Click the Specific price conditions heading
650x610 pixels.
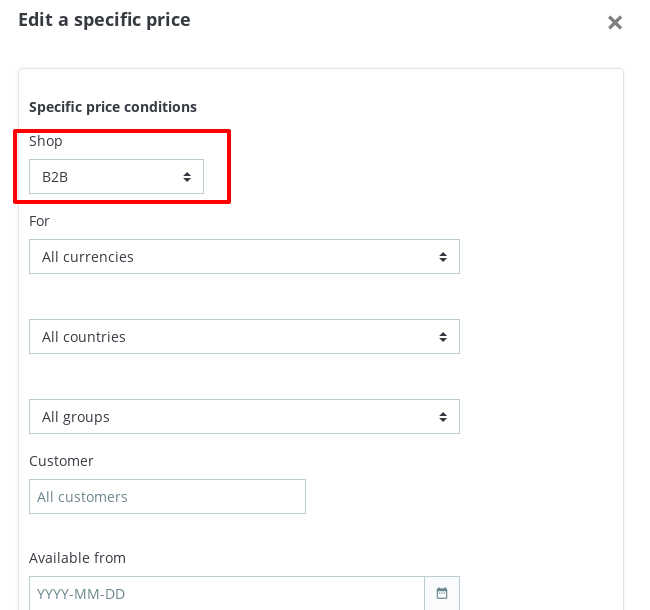pos(113,107)
